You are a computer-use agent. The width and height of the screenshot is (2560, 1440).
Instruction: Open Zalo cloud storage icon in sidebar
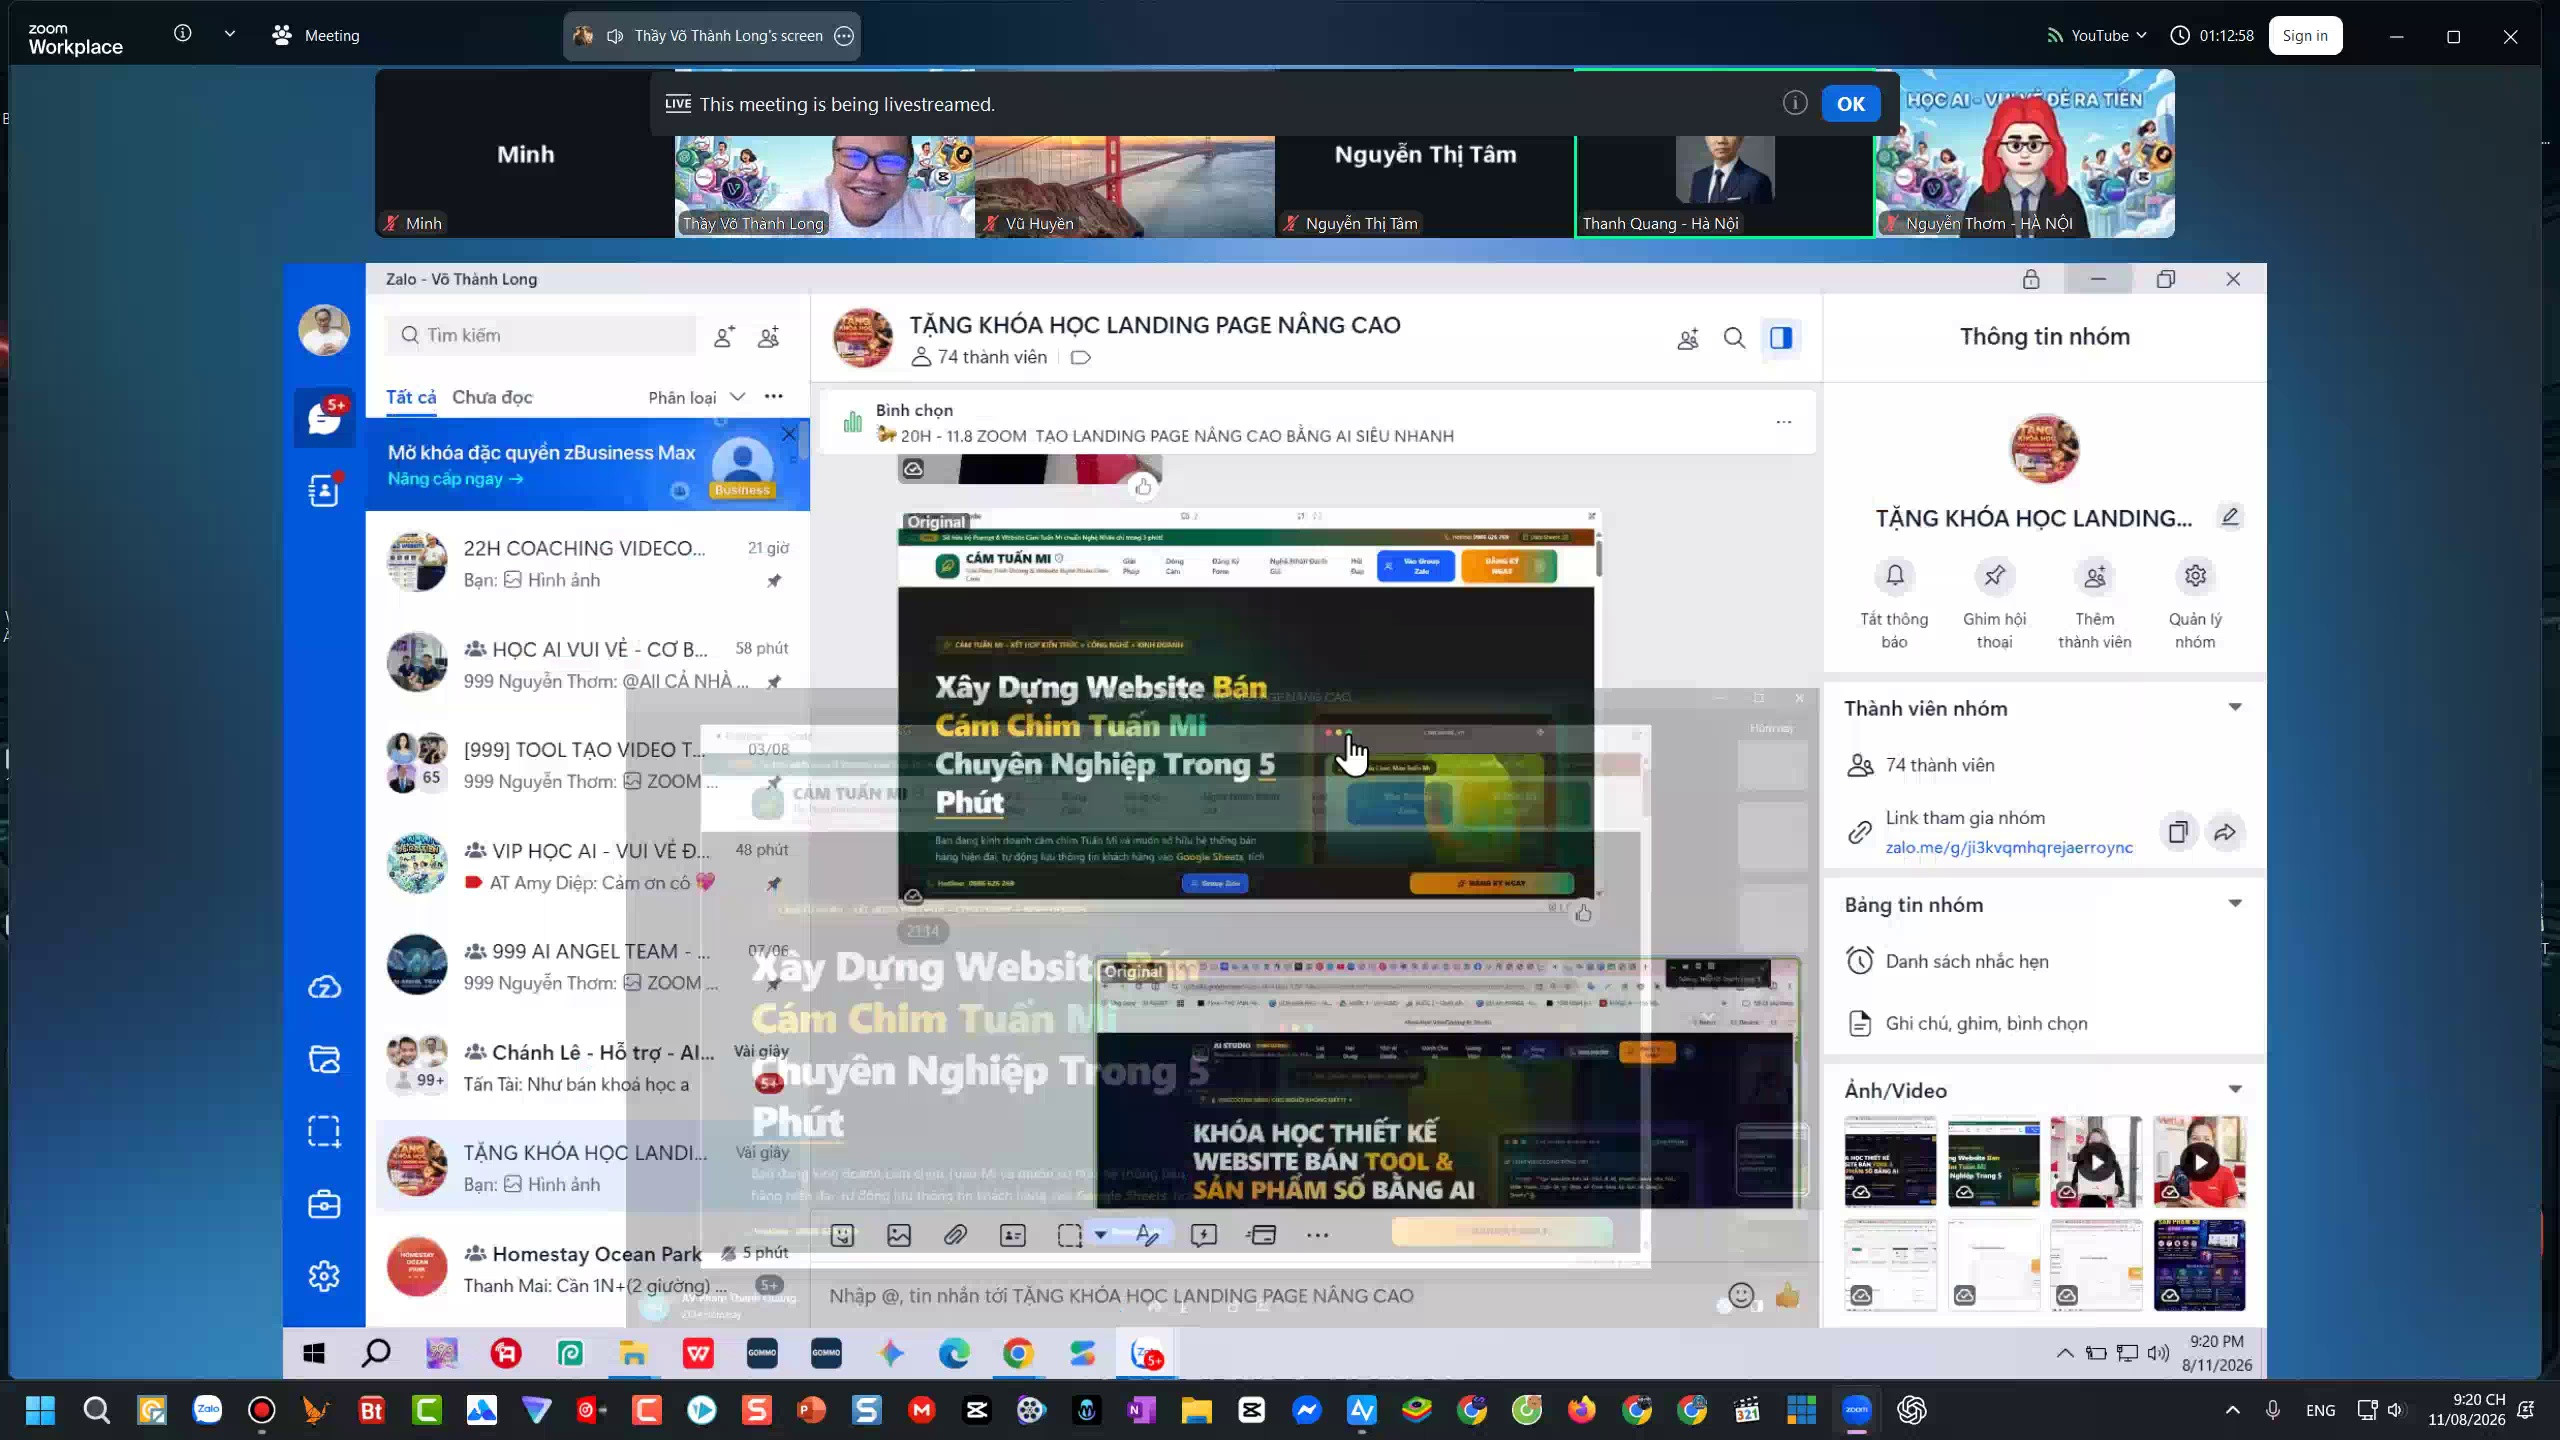point(324,987)
